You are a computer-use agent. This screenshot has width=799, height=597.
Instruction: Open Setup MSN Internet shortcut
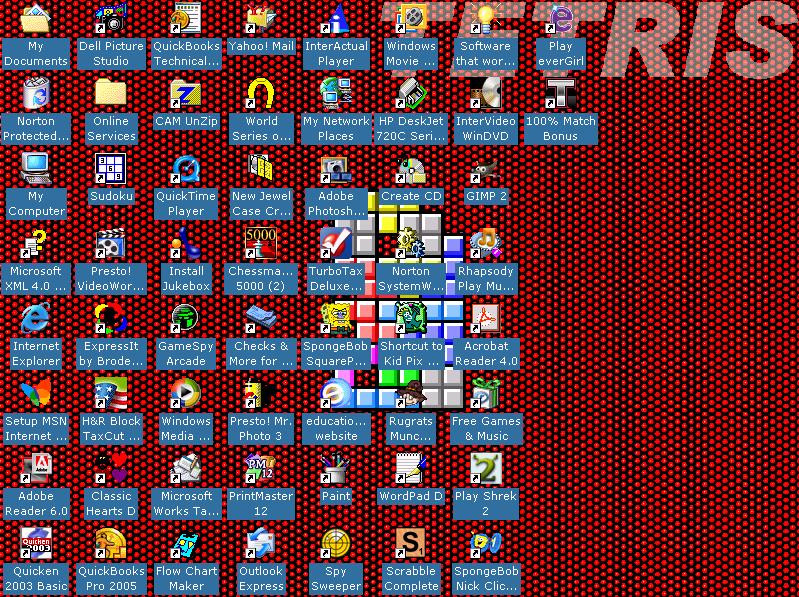[x=36, y=393]
